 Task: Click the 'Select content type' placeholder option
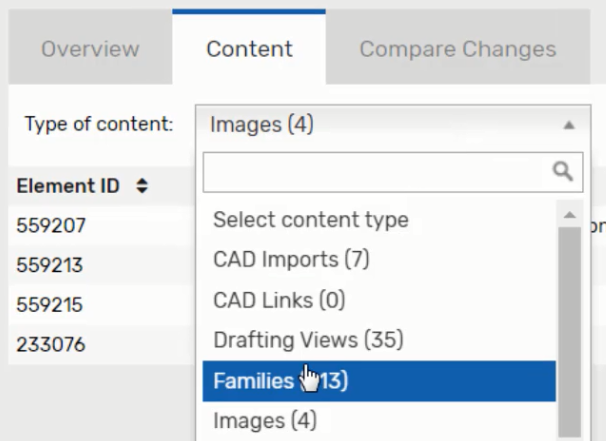[311, 219]
